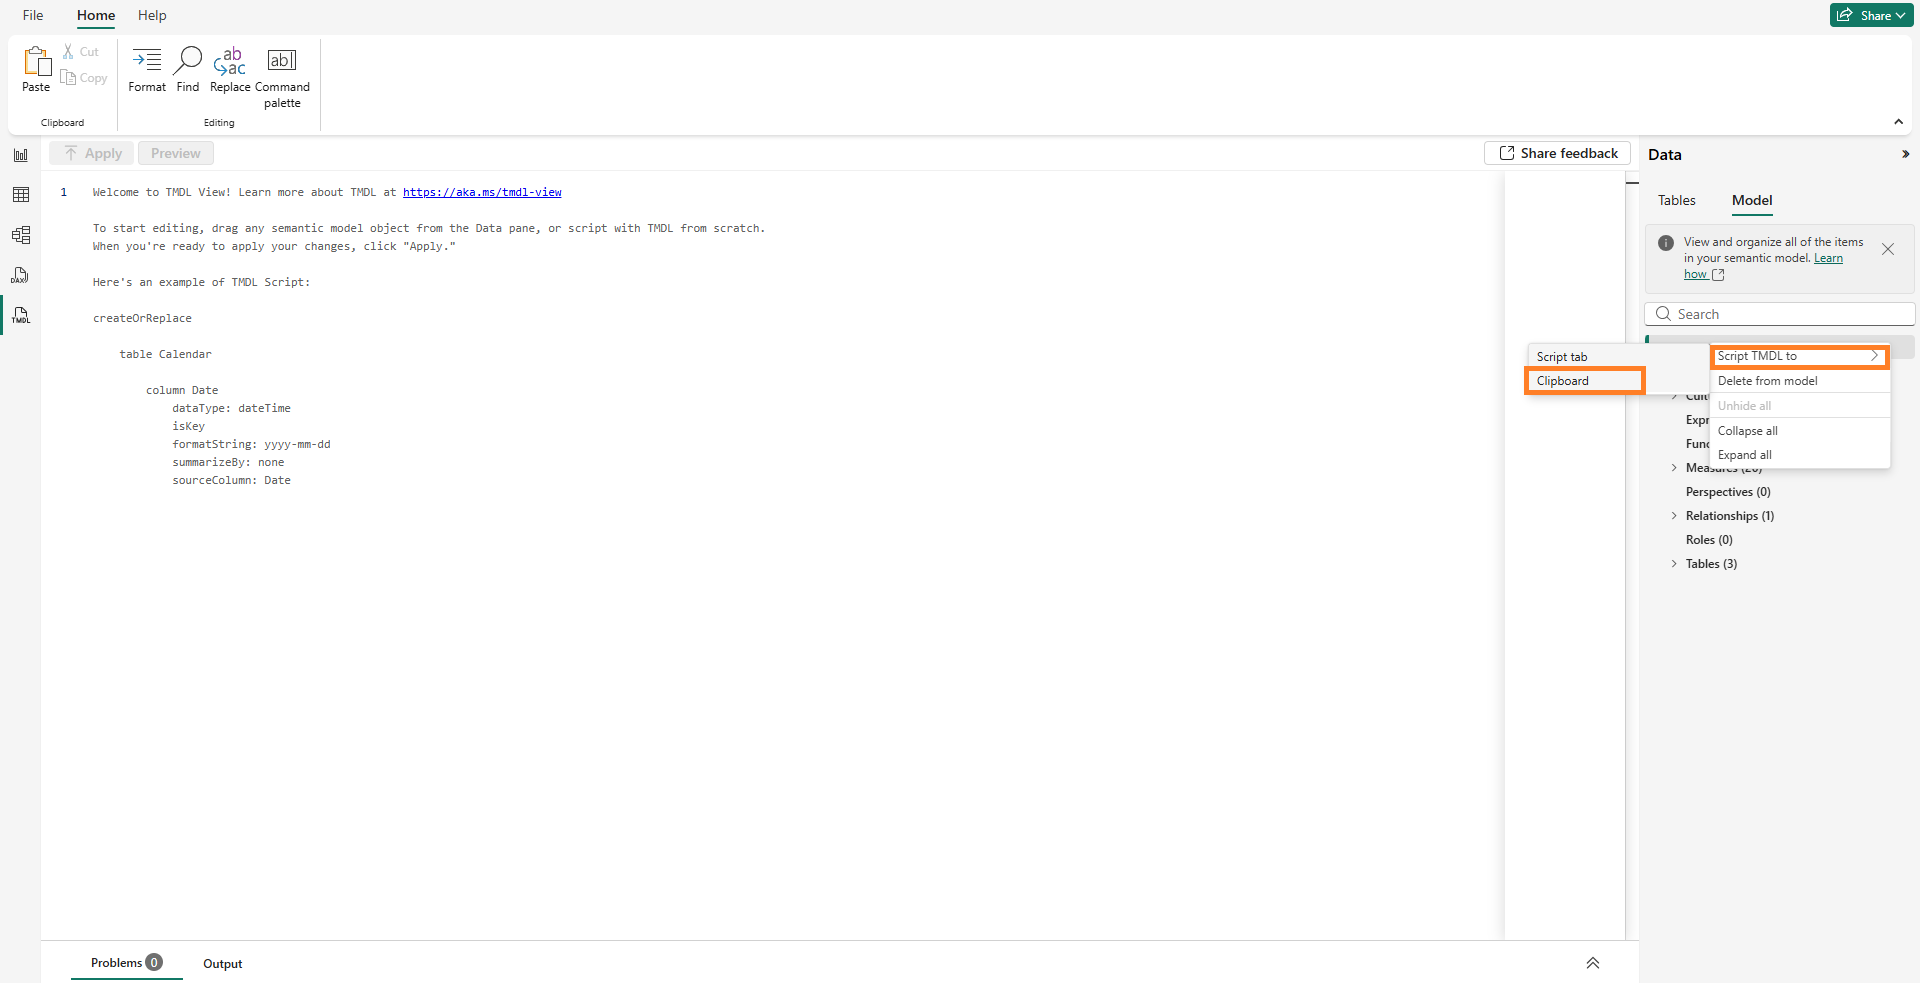The height and width of the screenshot is (983, 1920).
Task: Expand the Tables (3) node
Action: pos(1674,564)
